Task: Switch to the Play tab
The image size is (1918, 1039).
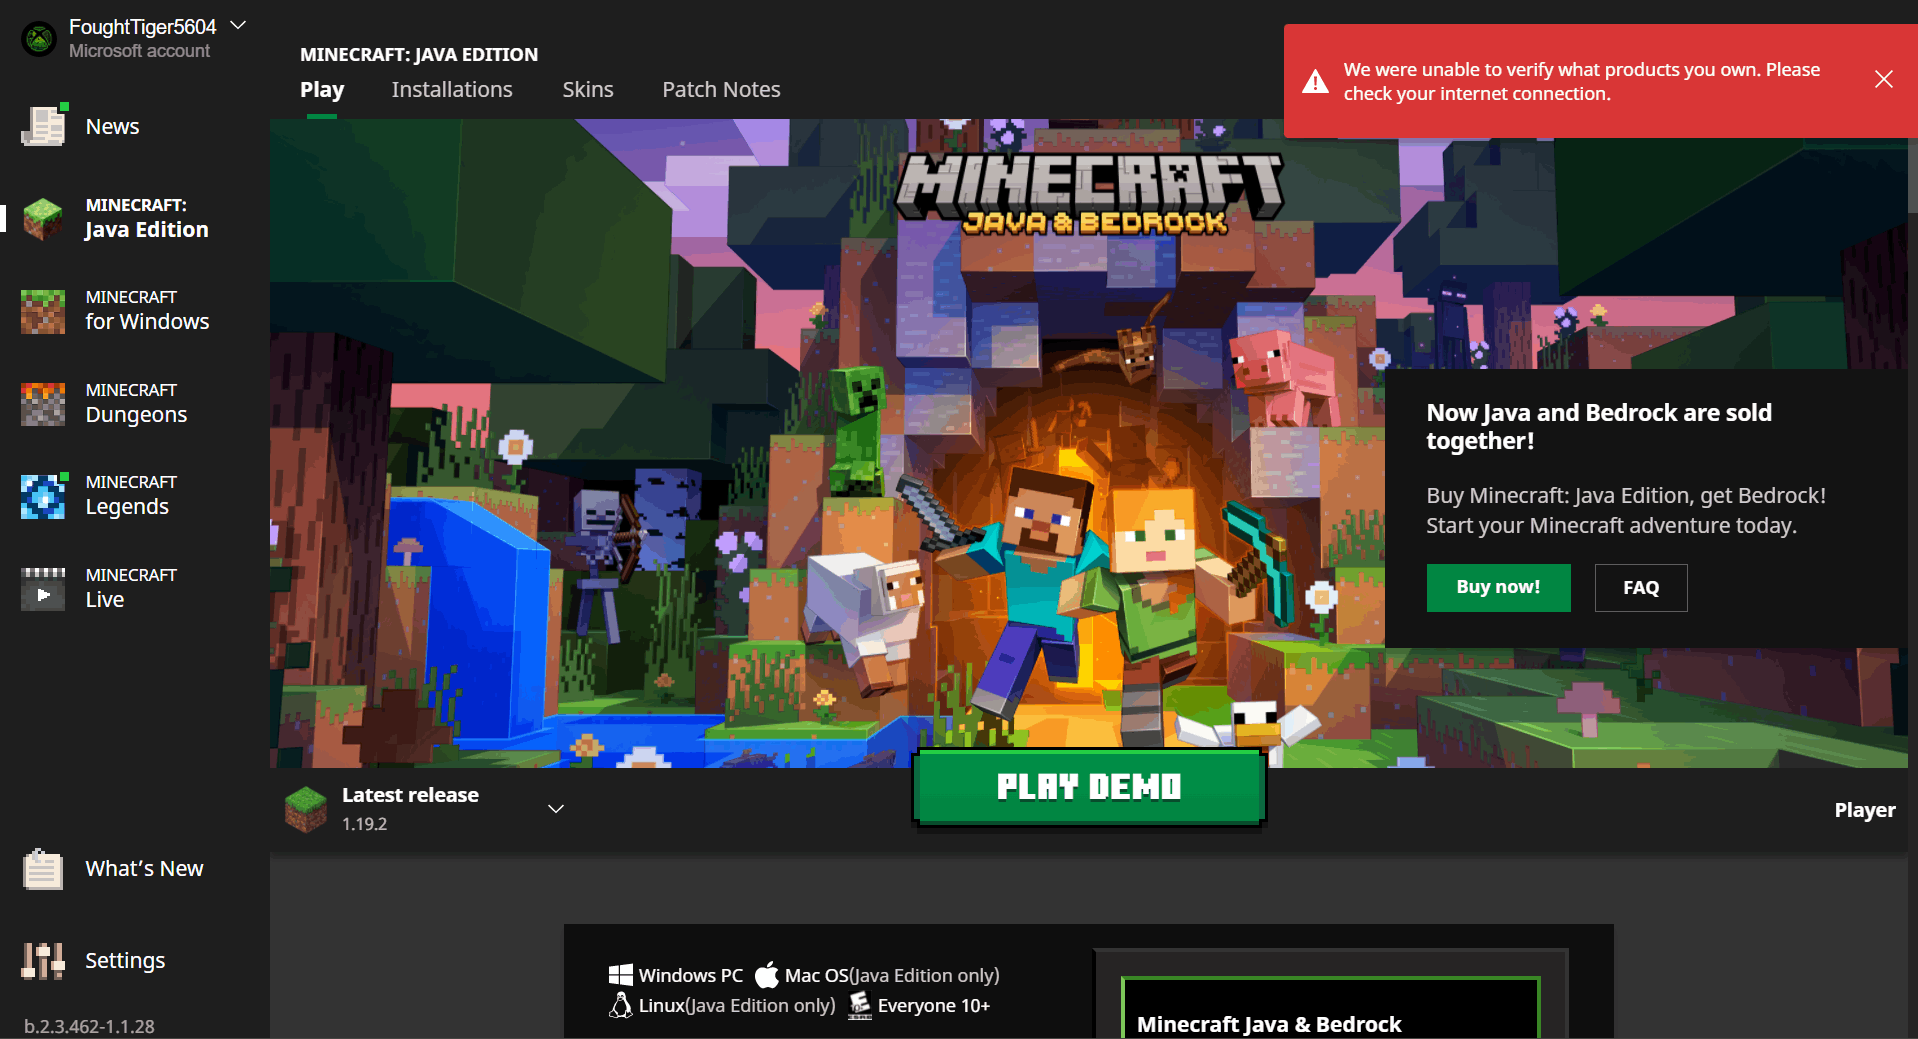Action: click(x=322, y=90)
